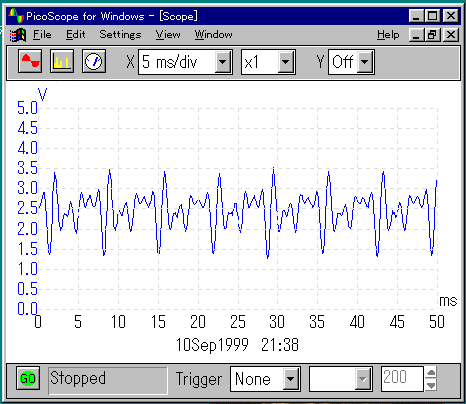The width and height of the screenshot is (466, 404).
Task: Expand the Trigger None dropdown
Action: pyautogui.click(x=291, y=379)
